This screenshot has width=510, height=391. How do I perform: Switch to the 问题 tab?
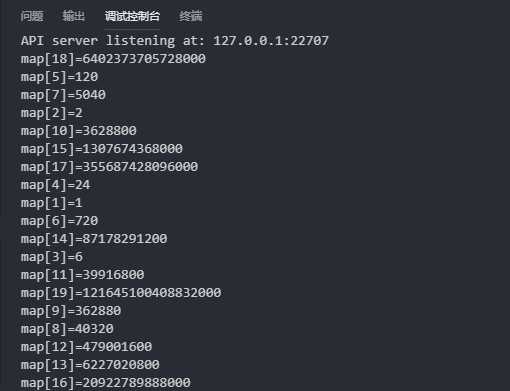pos(32,16)
